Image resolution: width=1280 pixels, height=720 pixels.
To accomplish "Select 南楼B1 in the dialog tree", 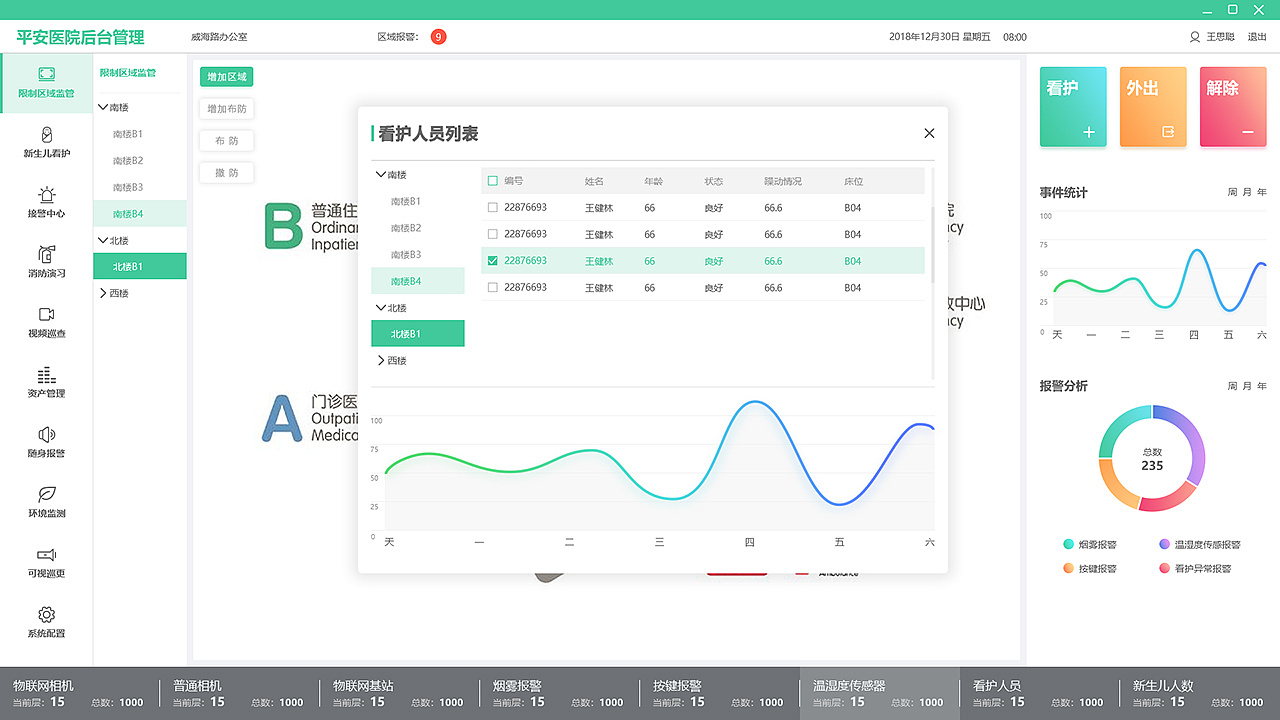I will [406, 201].
